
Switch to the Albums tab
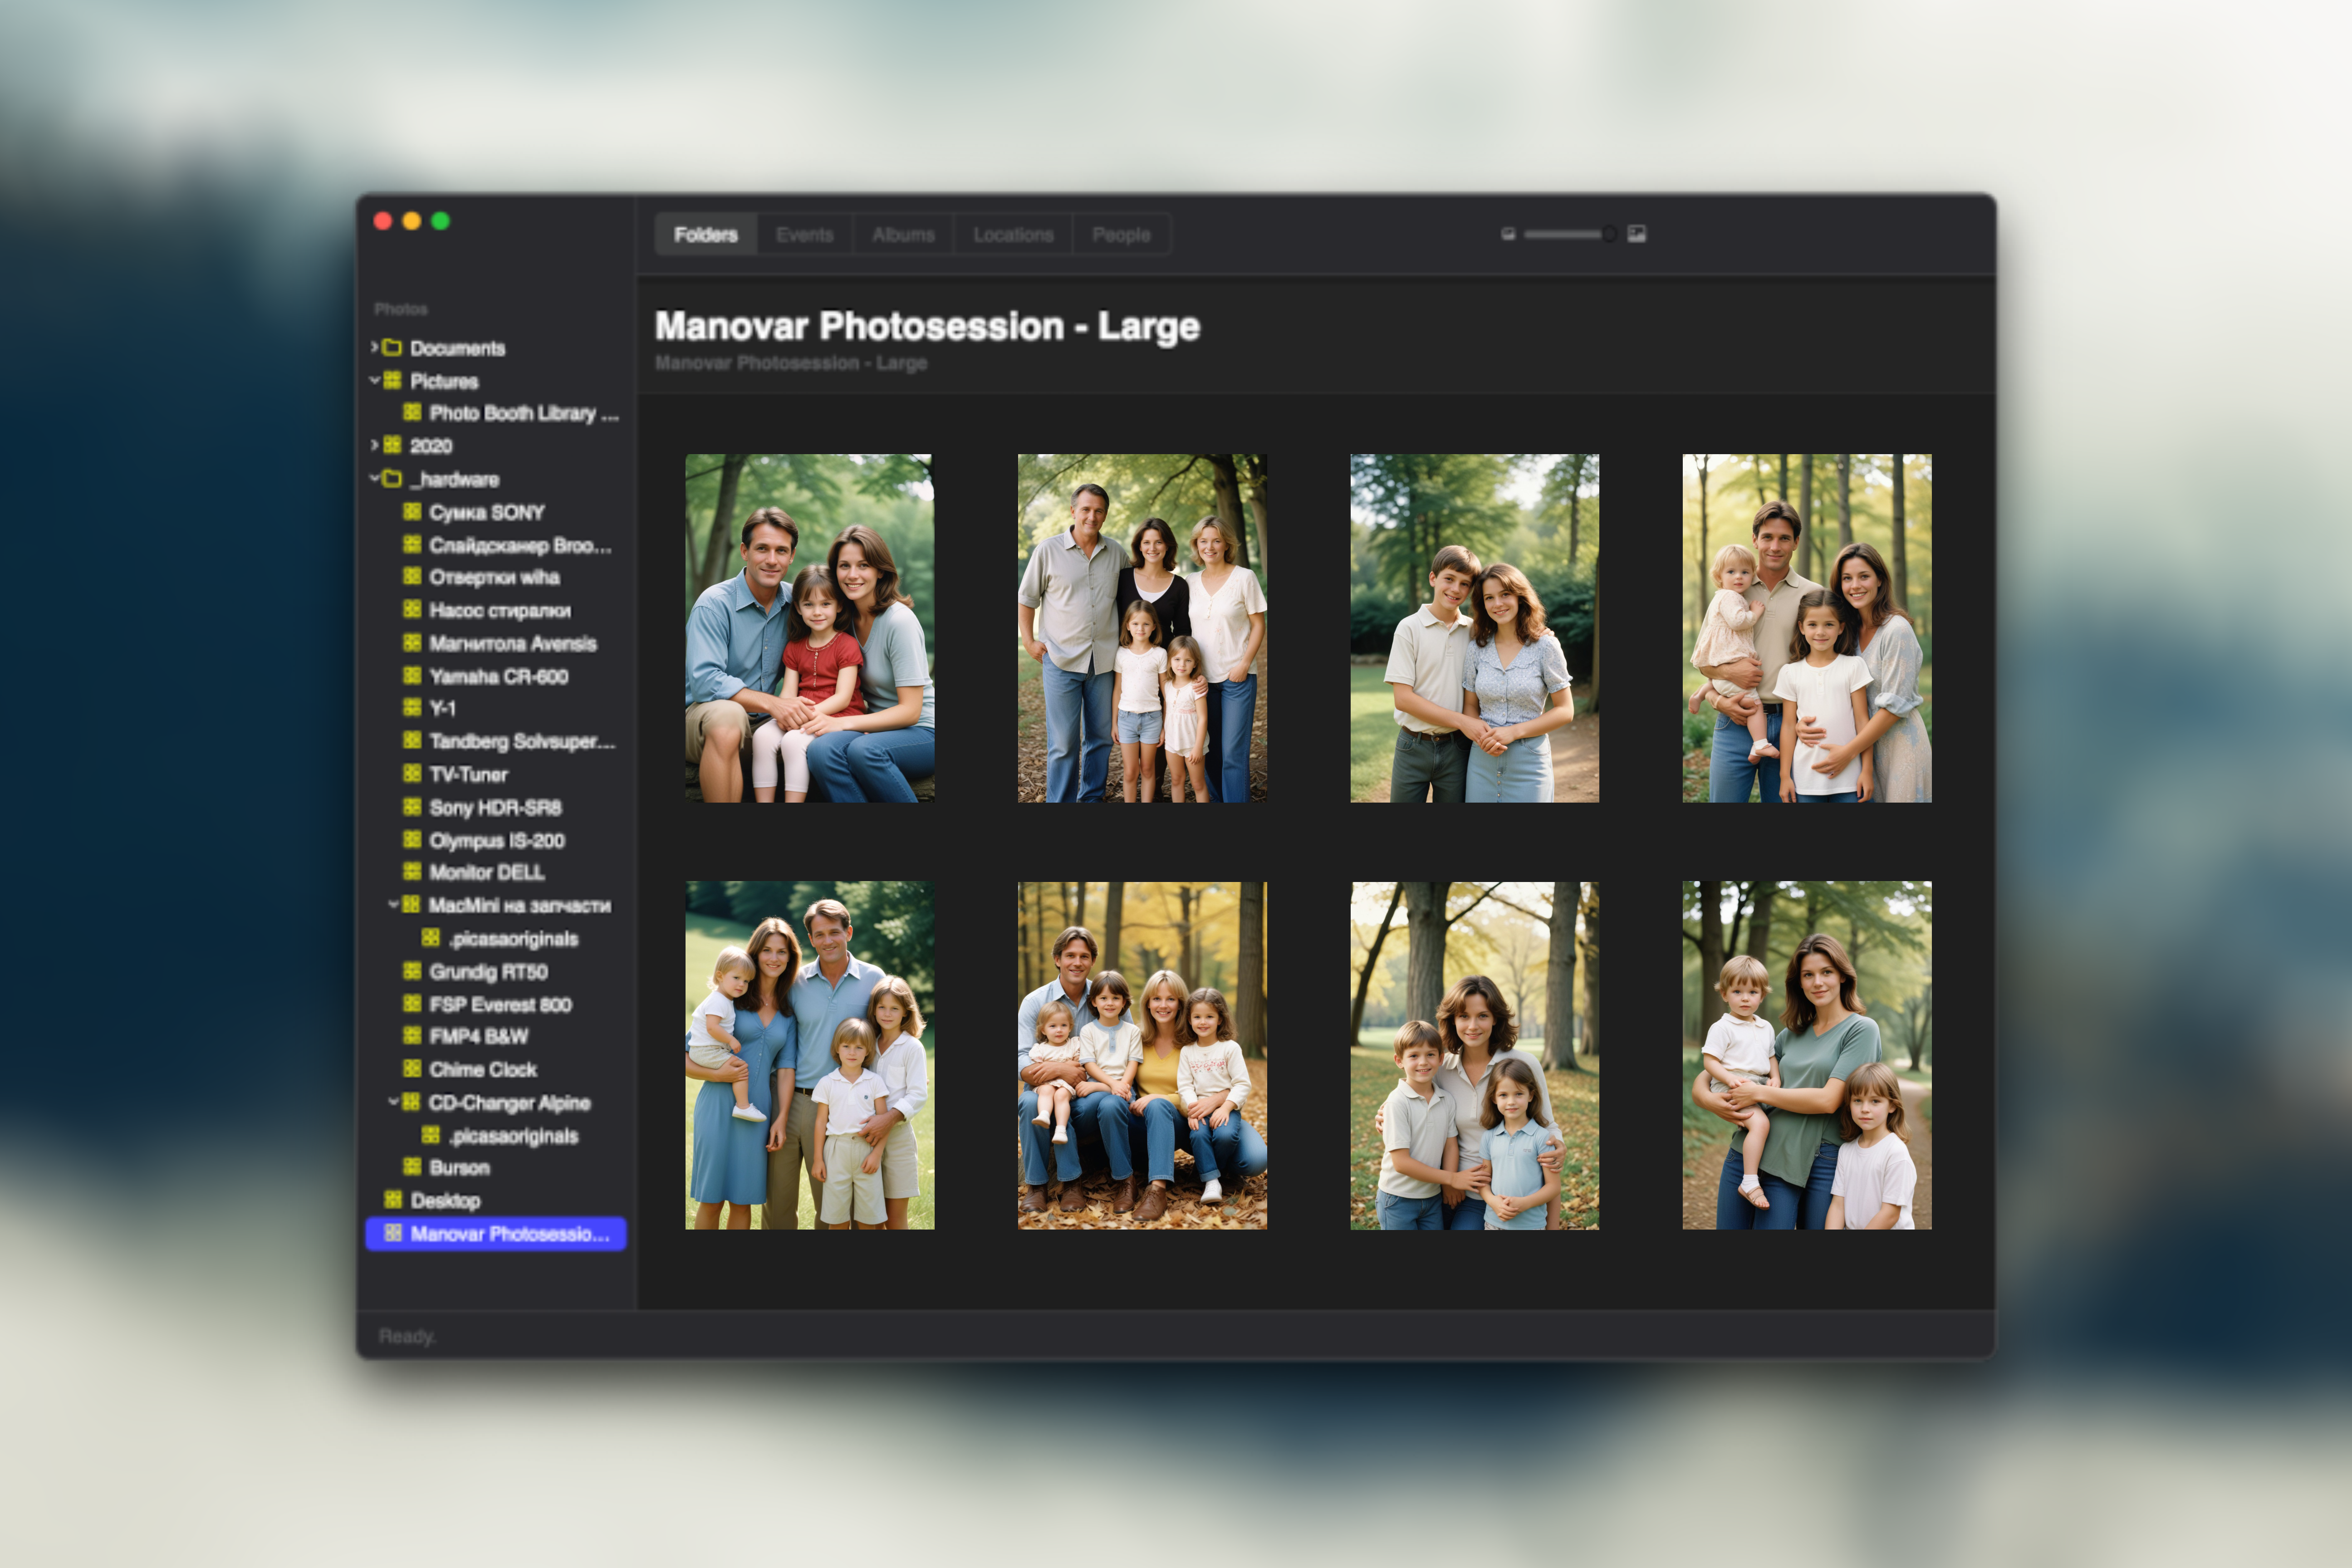[x=902, y=234]
